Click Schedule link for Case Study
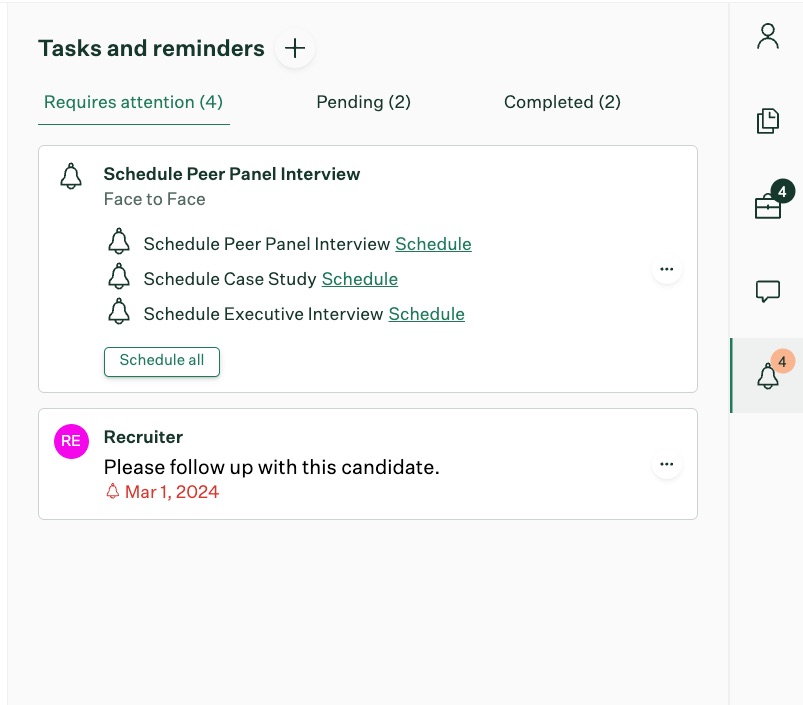This screenshot has height=705, width=803. tap(359, 279)
